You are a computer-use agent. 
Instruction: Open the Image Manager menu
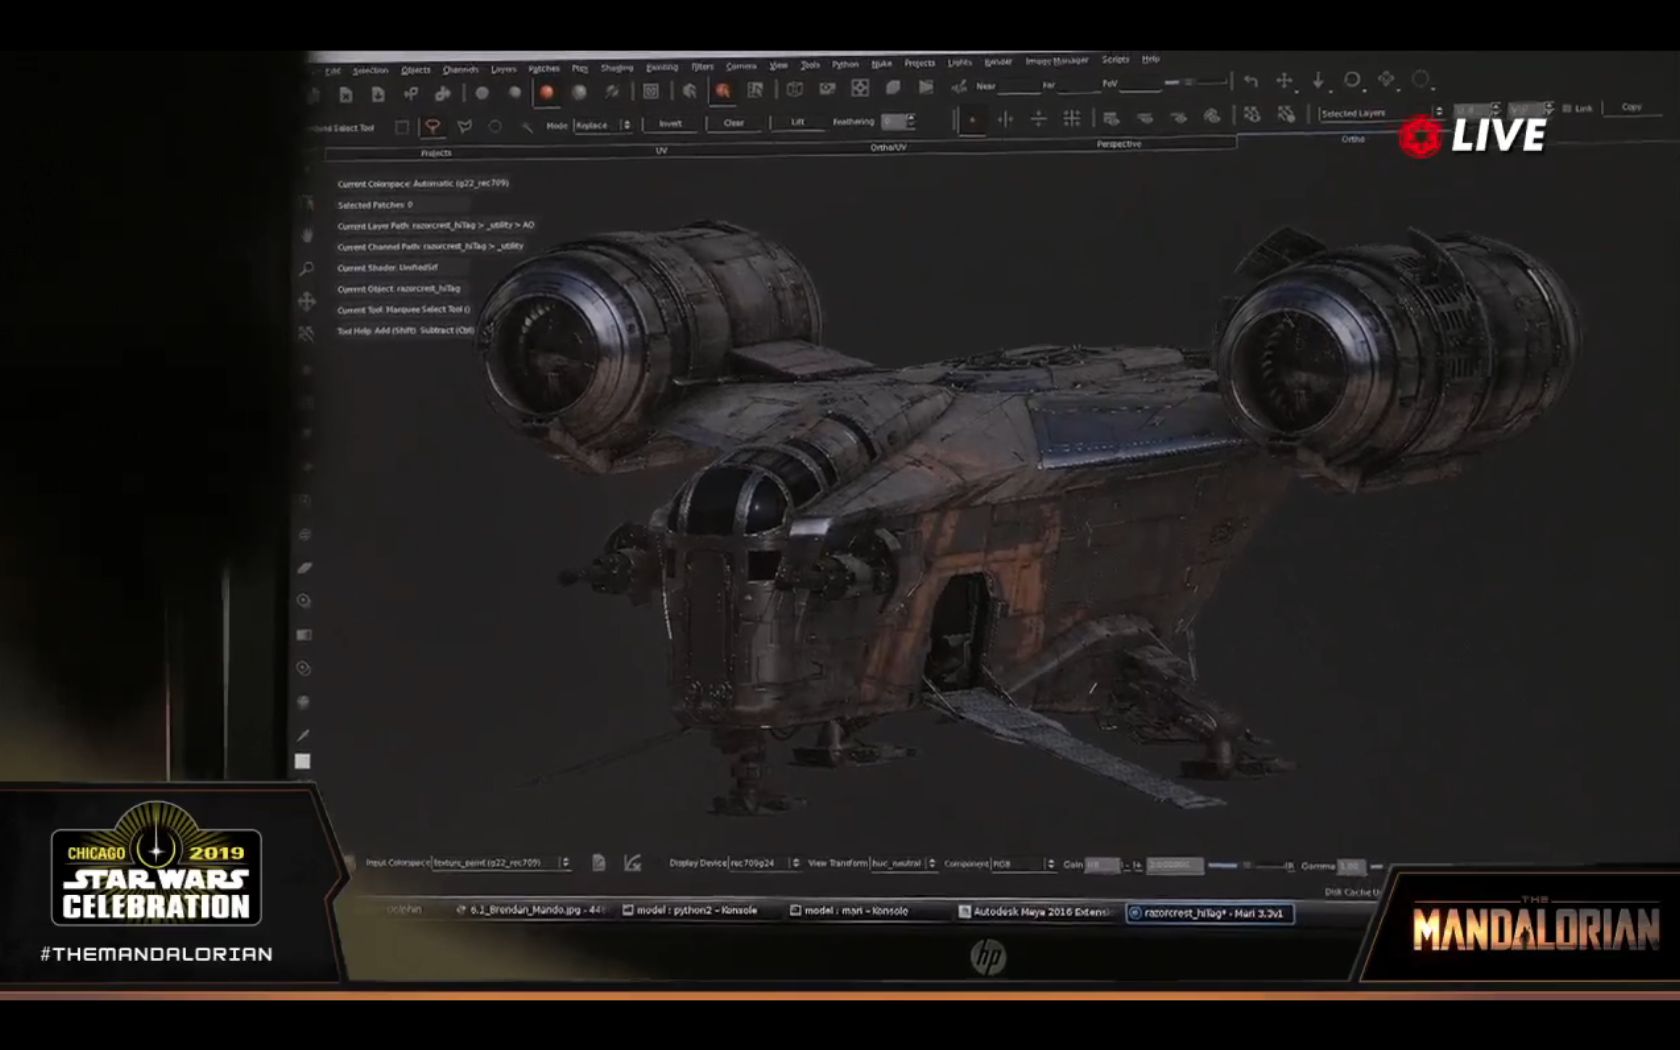click(1056, 61)
